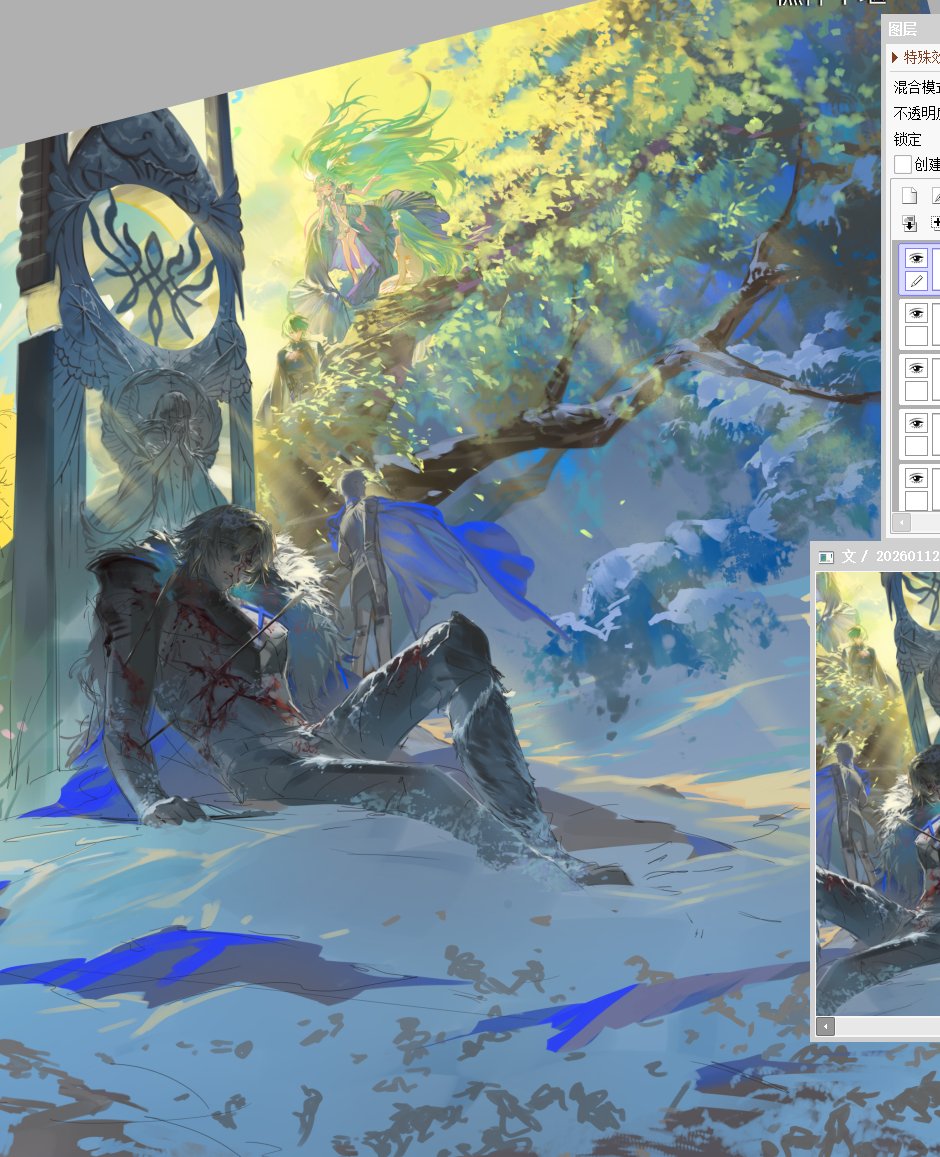Click the 图层 panel title
Image resolution: width=940 pixels, height=1157 pixels.
[x=902, y=30]
